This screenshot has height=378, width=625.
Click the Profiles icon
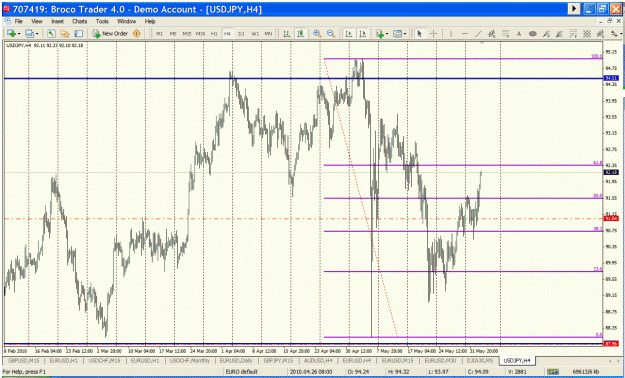click(29, 34)
